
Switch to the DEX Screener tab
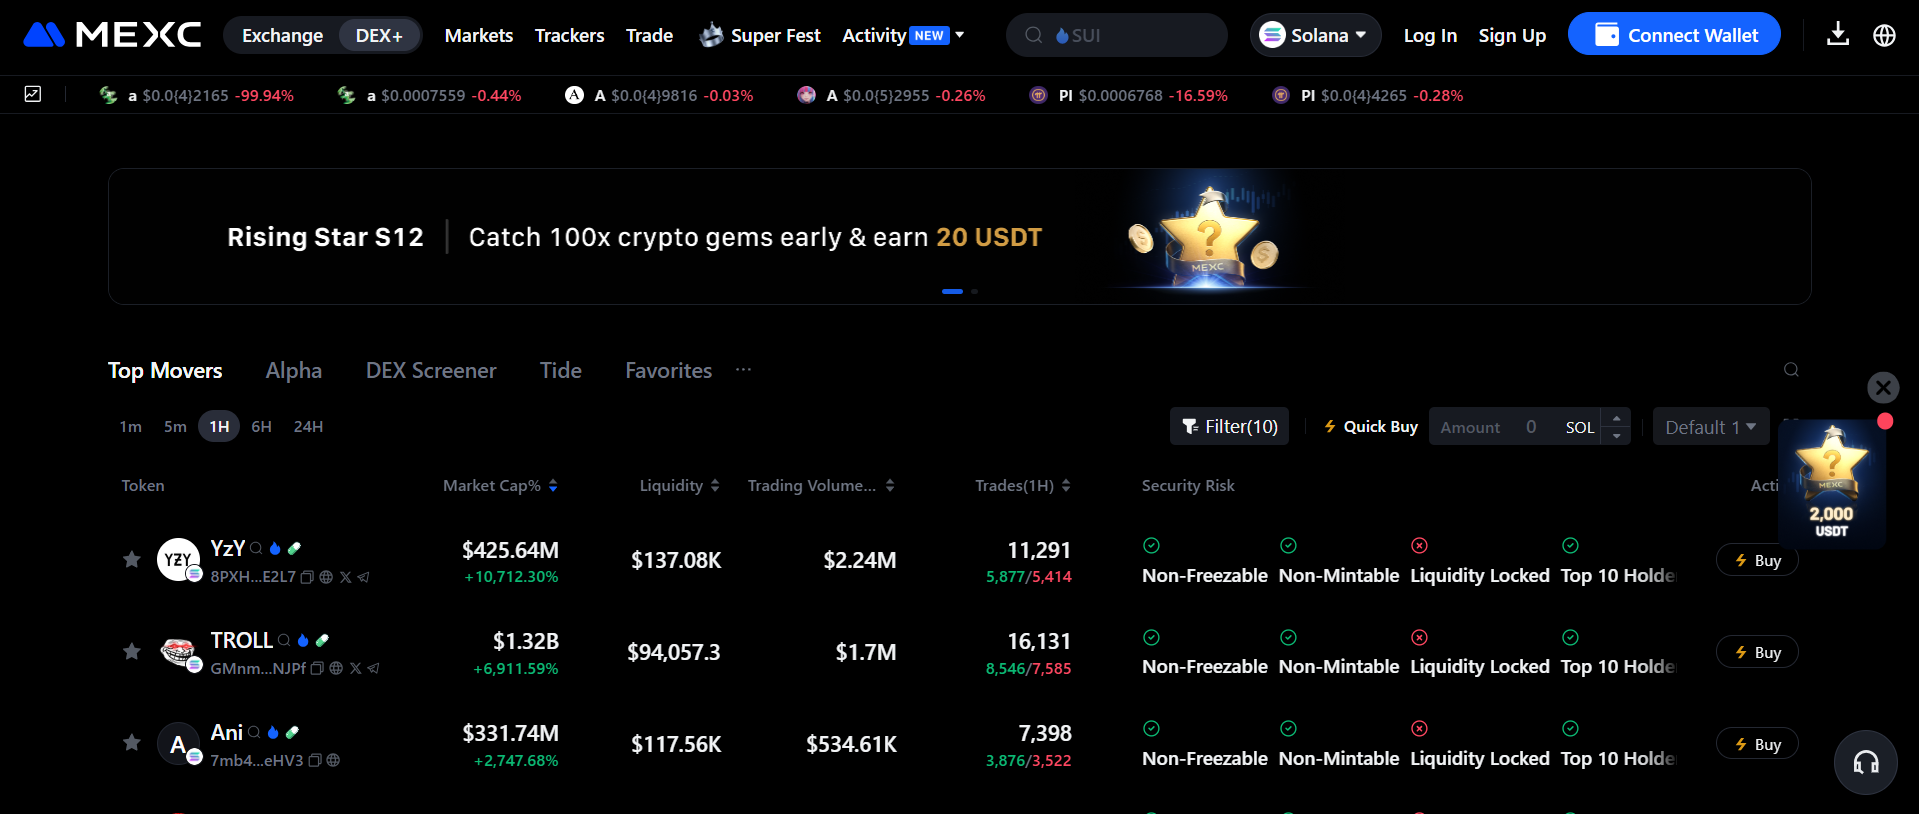(x=431, y=370)
